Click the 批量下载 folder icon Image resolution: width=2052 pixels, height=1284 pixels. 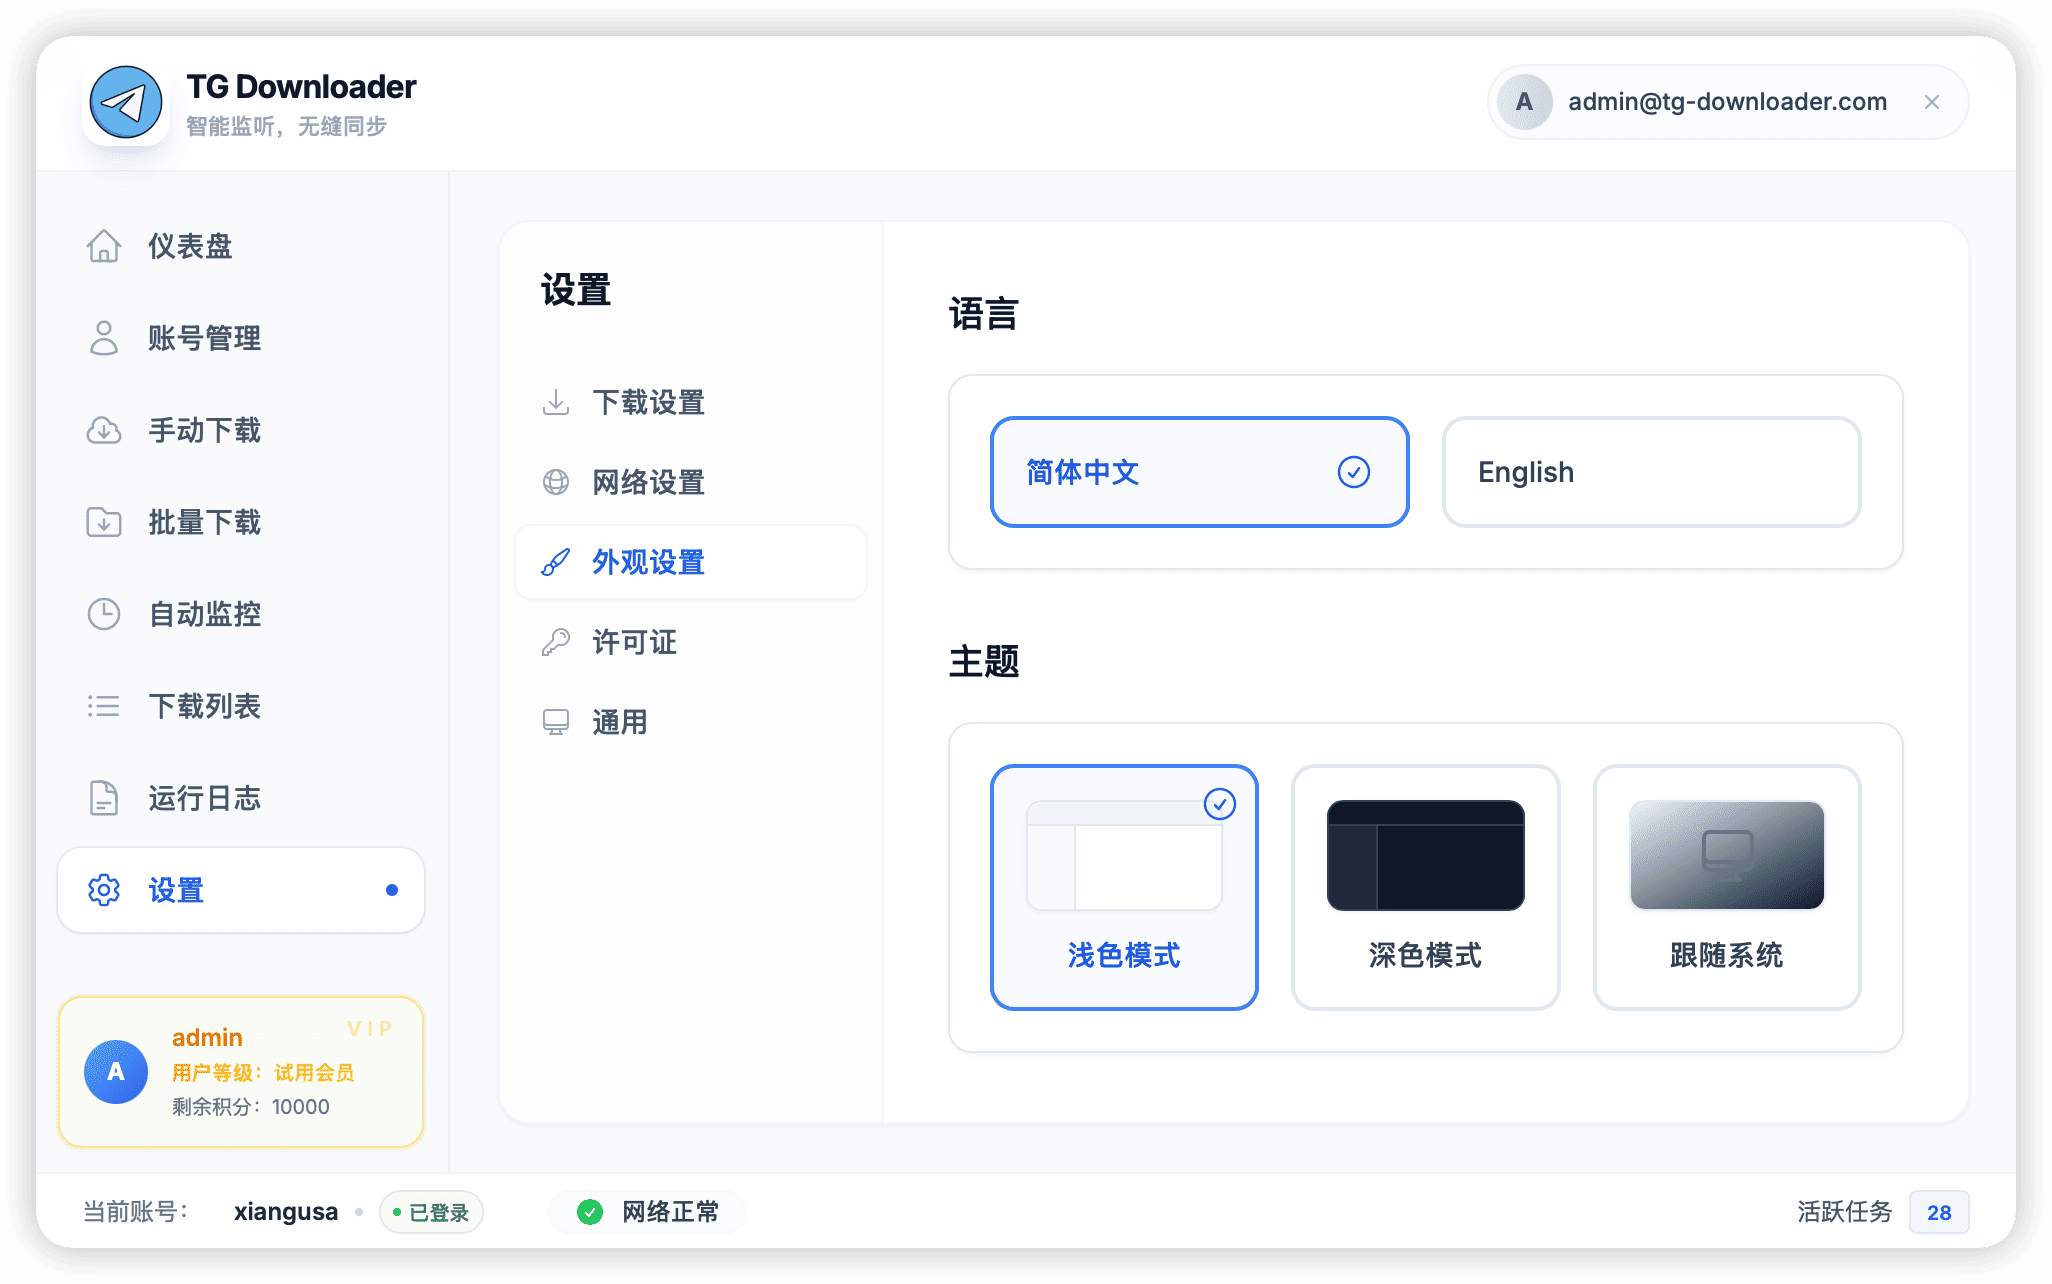[104, 522]
